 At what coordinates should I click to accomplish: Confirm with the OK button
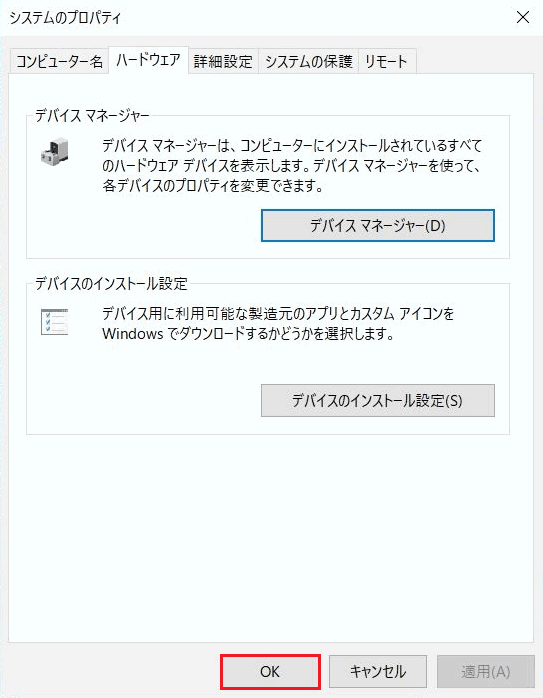click(x=270, y=671)
